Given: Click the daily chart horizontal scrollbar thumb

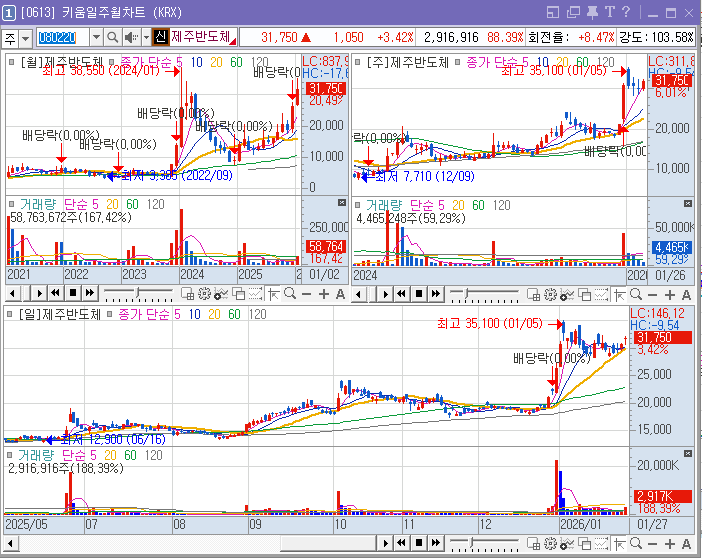Looking at the screenshot, I should (x=328, y=544).
